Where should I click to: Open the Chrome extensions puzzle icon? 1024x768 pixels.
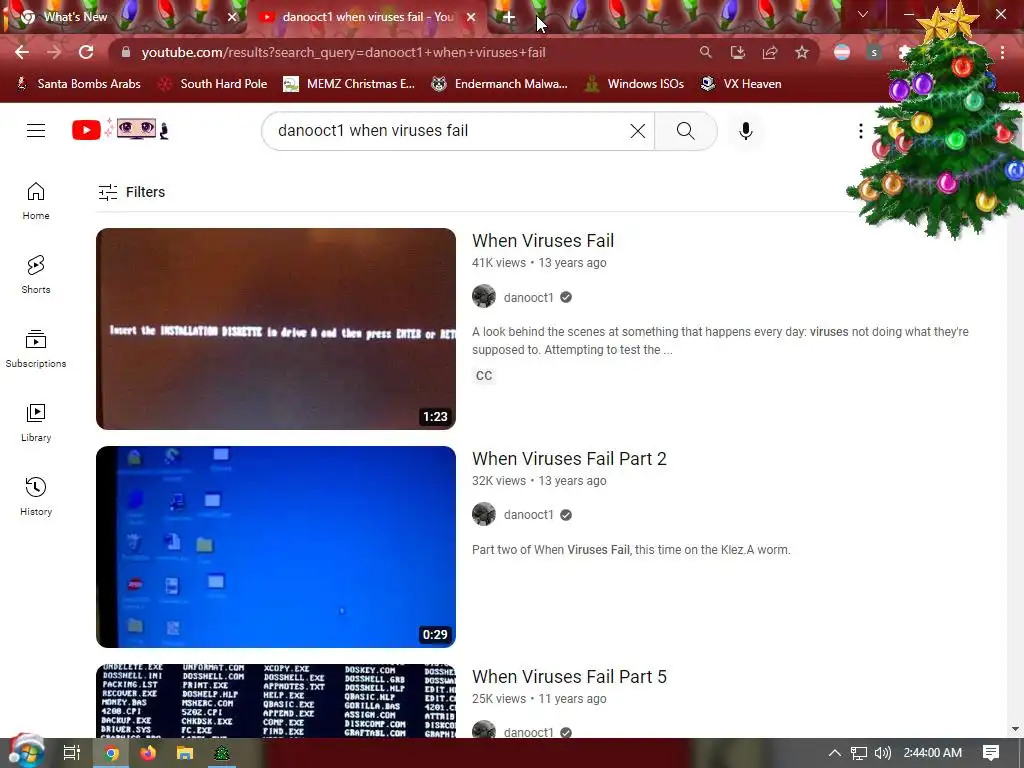905,52
